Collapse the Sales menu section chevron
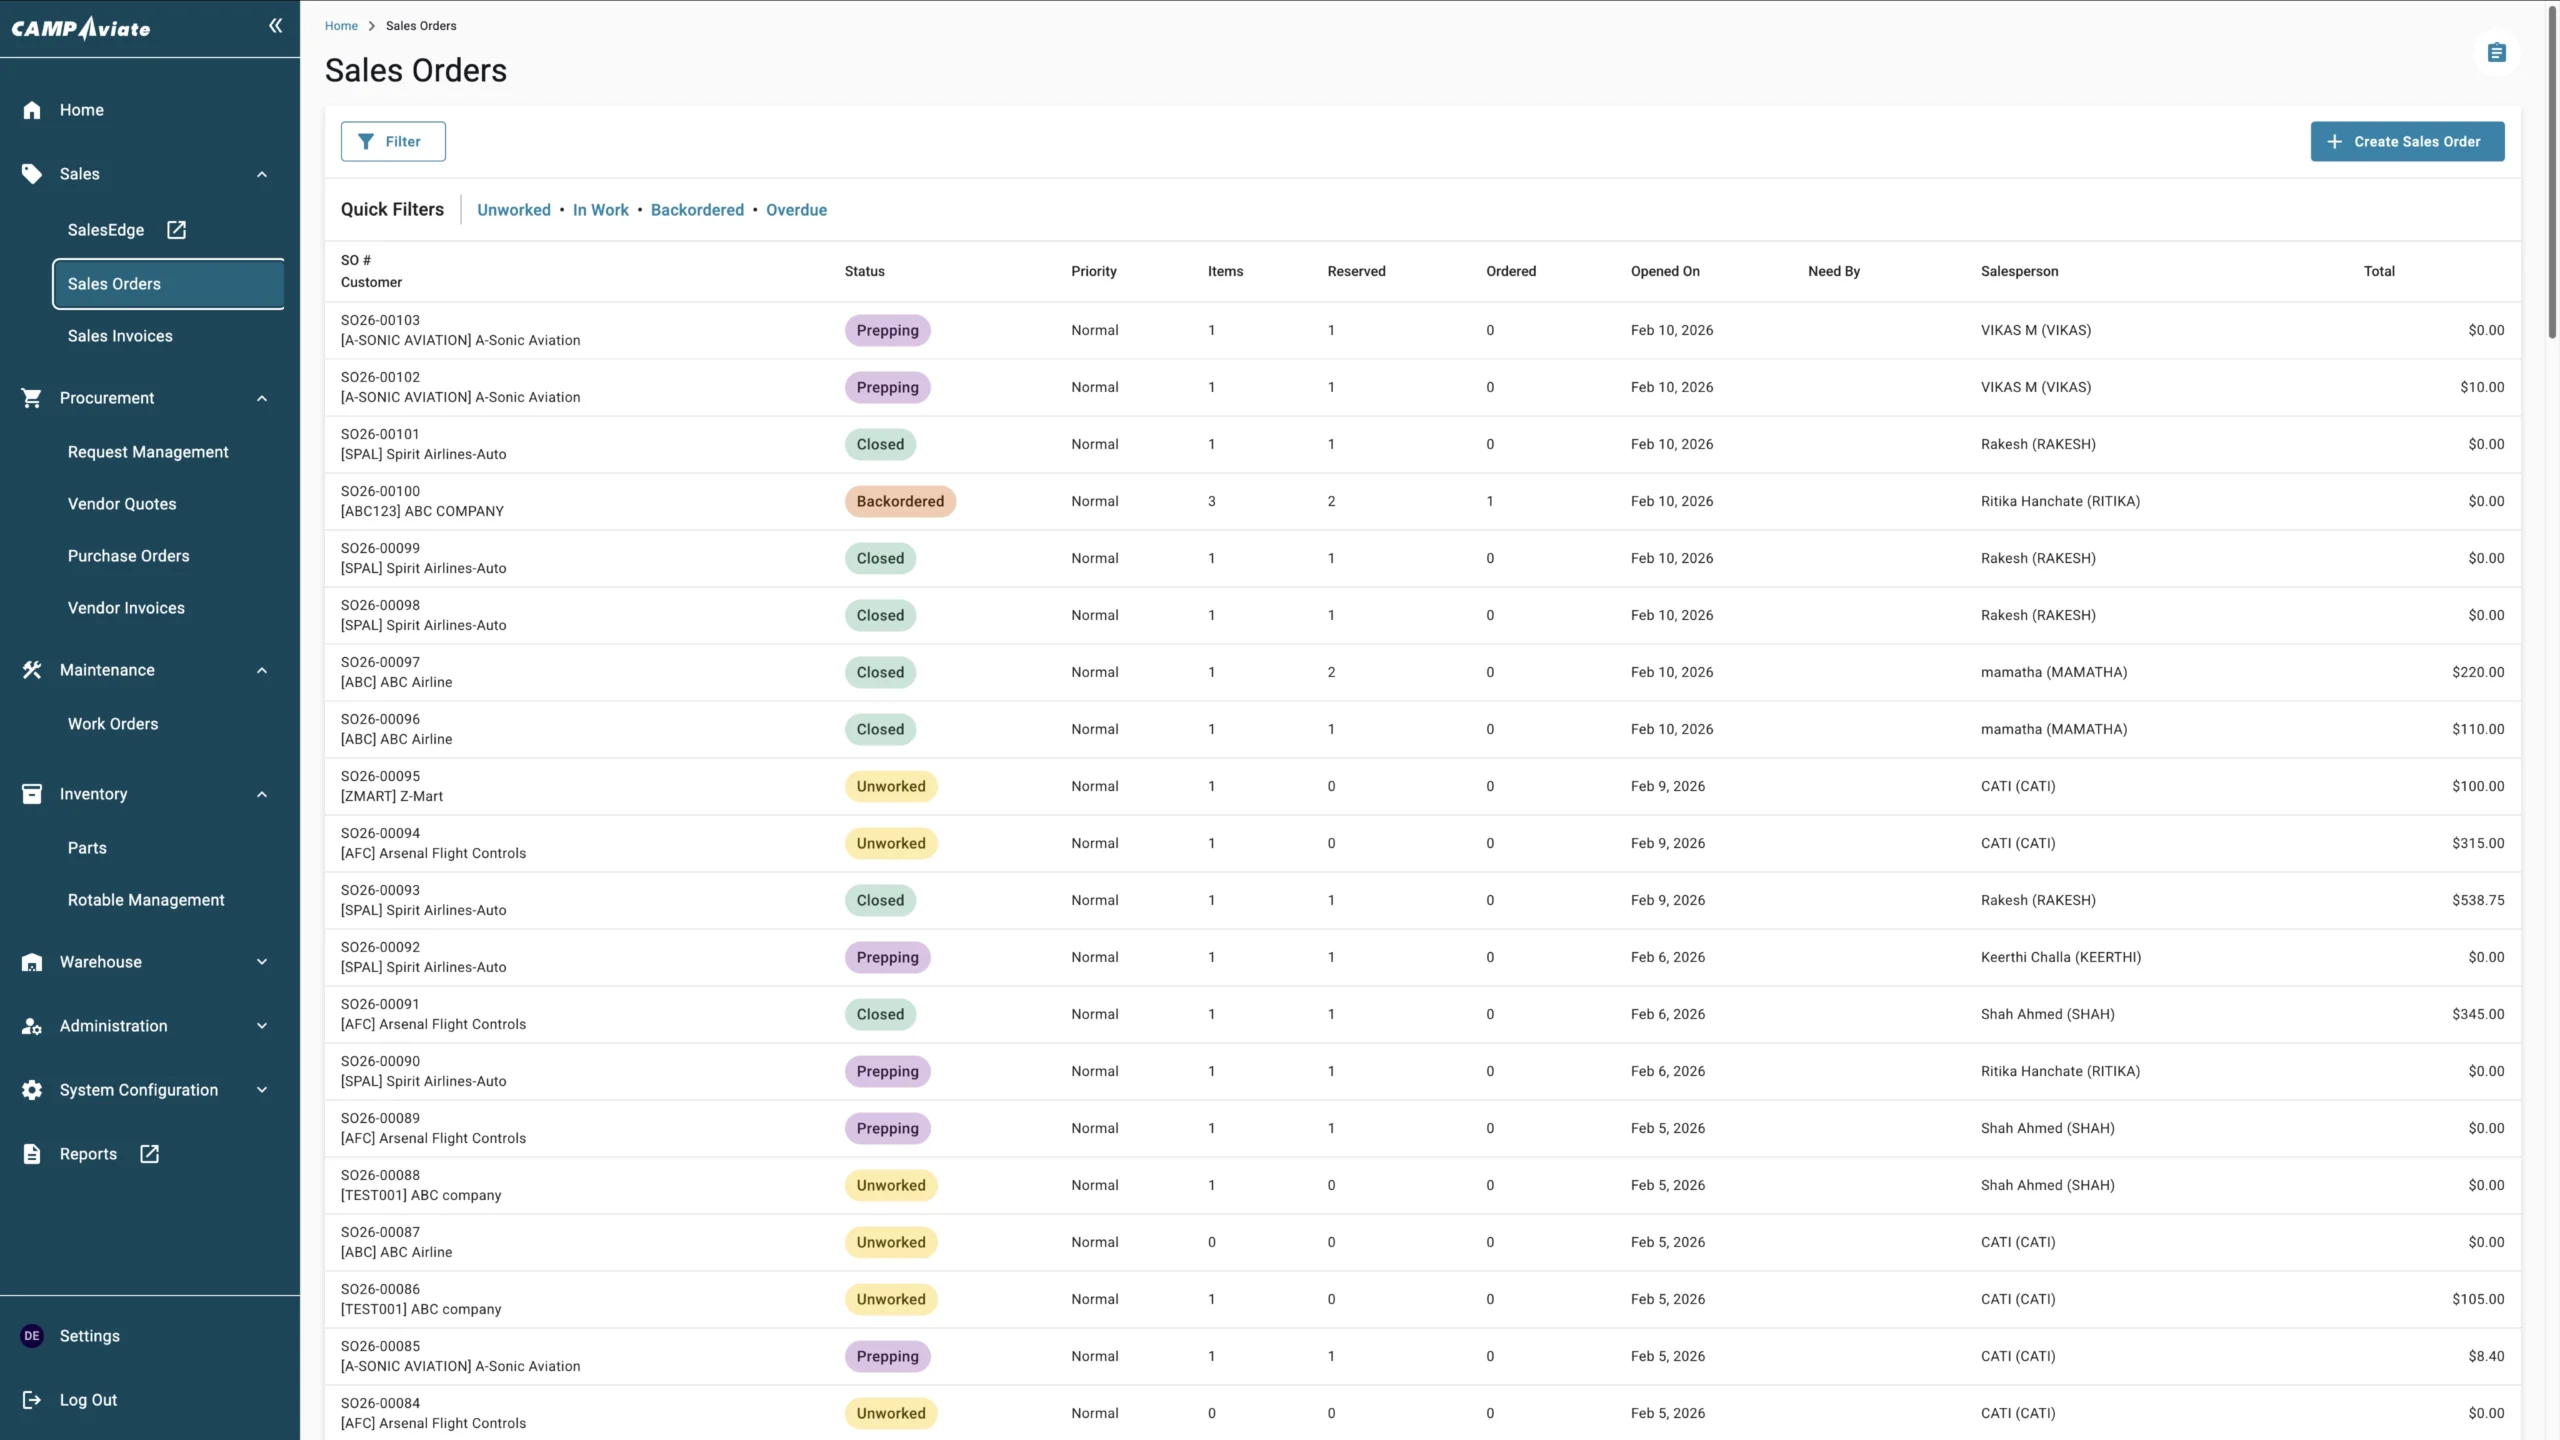Viewport: 2560px width, 1440px height. coord(262,174)
